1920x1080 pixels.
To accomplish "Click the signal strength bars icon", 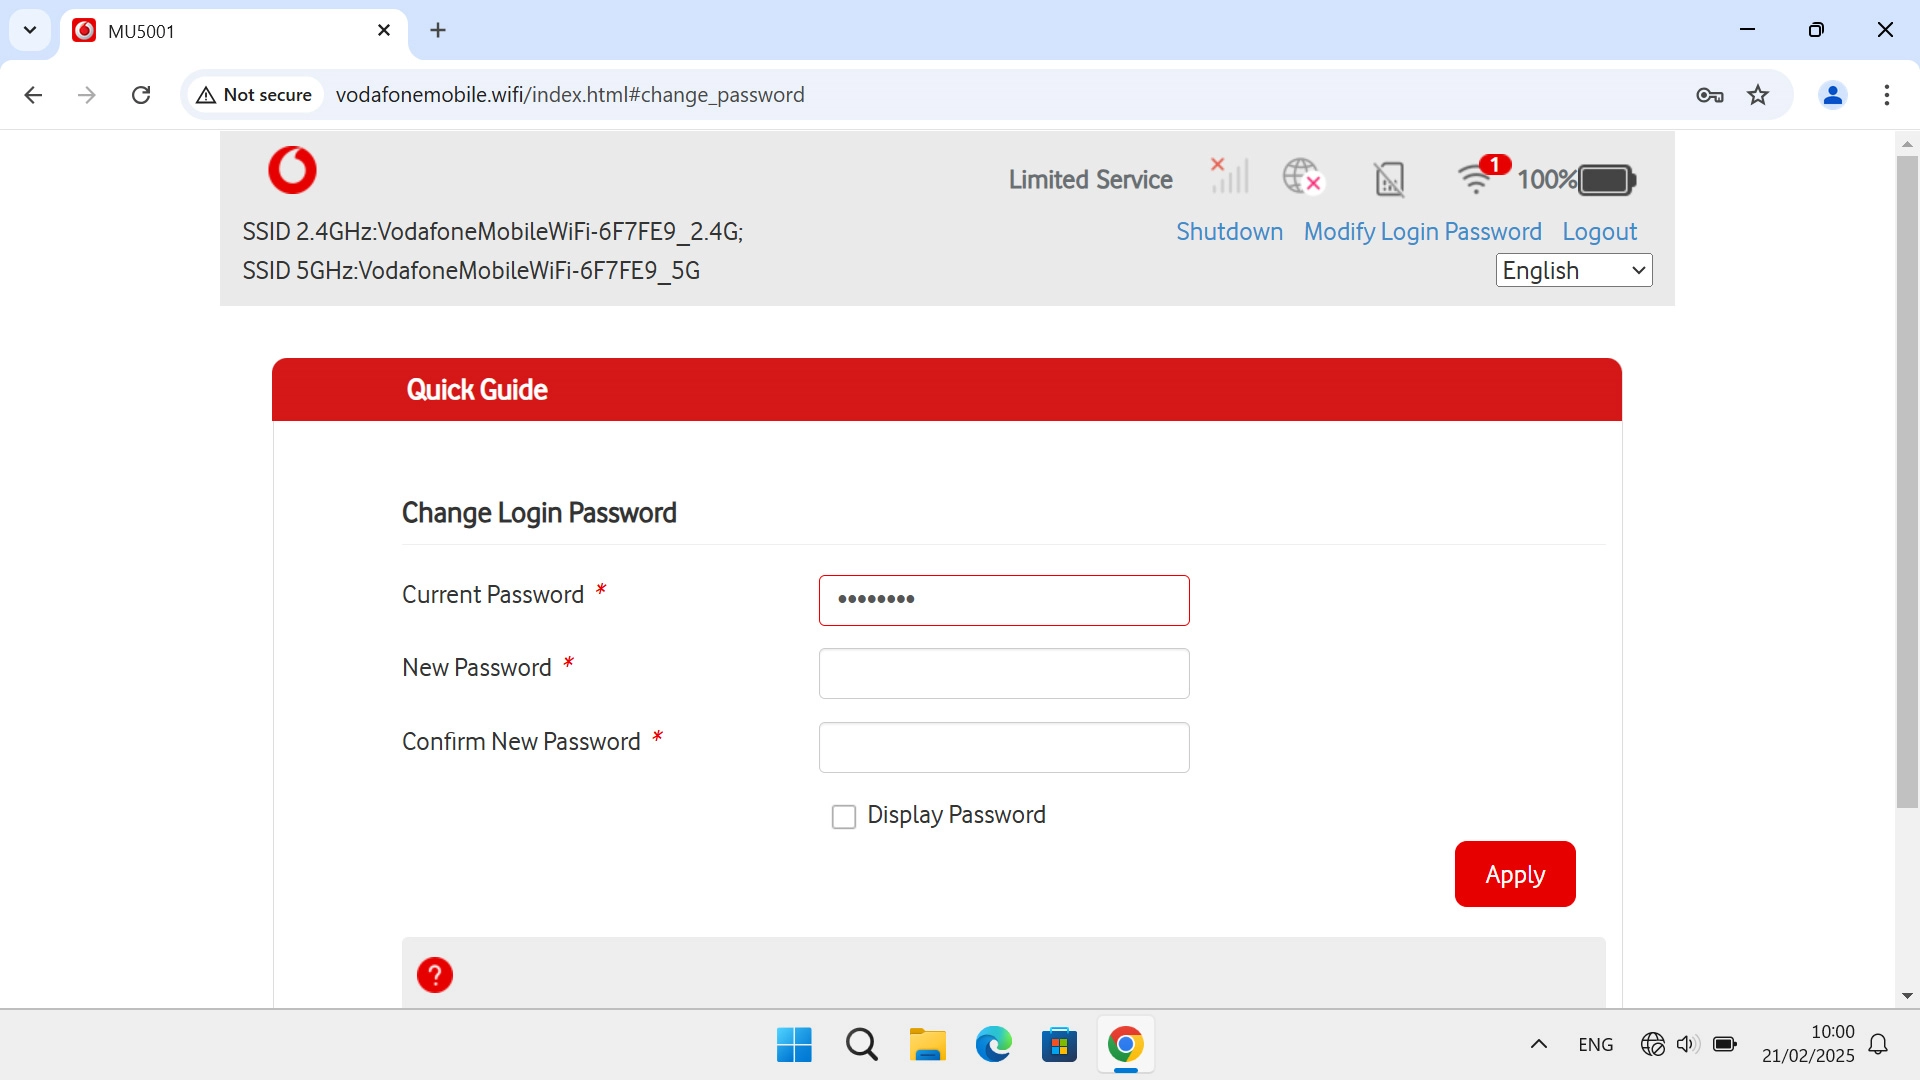I will [1230, 177].
